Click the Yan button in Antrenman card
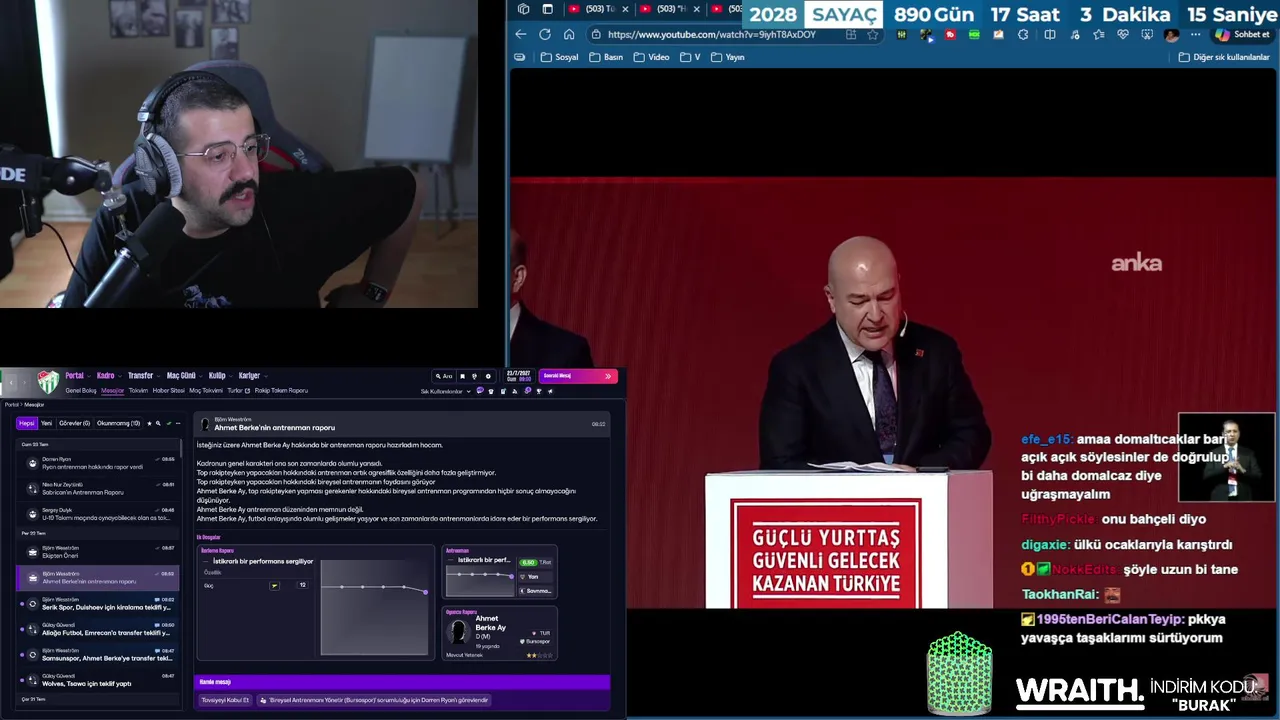The height and width of the screenshot is (720, 1280). tap(536, 577)
